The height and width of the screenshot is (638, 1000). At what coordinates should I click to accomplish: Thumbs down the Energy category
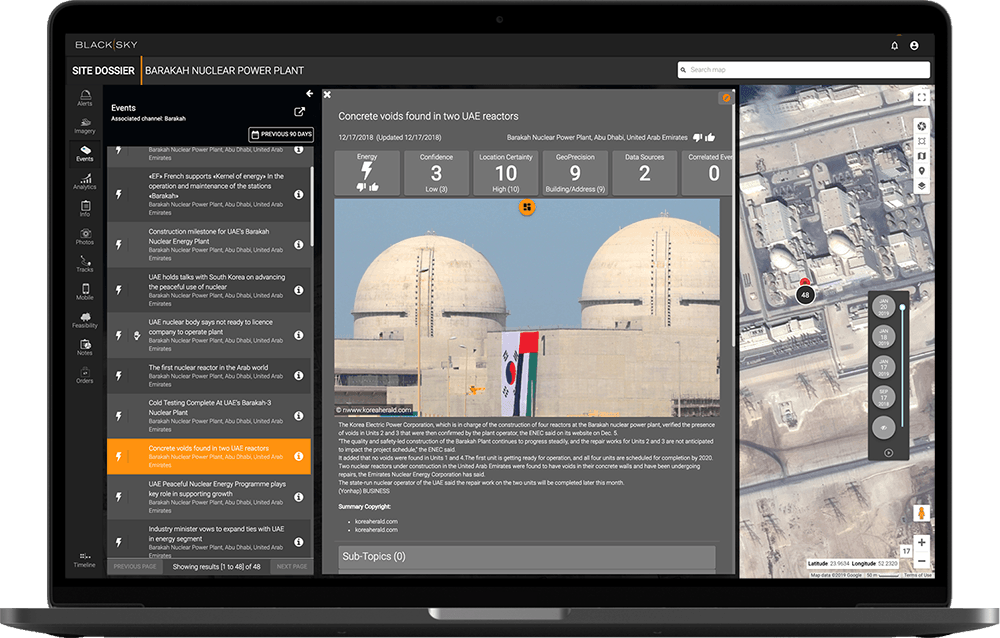pyautogui.click(x=361, y=187)
